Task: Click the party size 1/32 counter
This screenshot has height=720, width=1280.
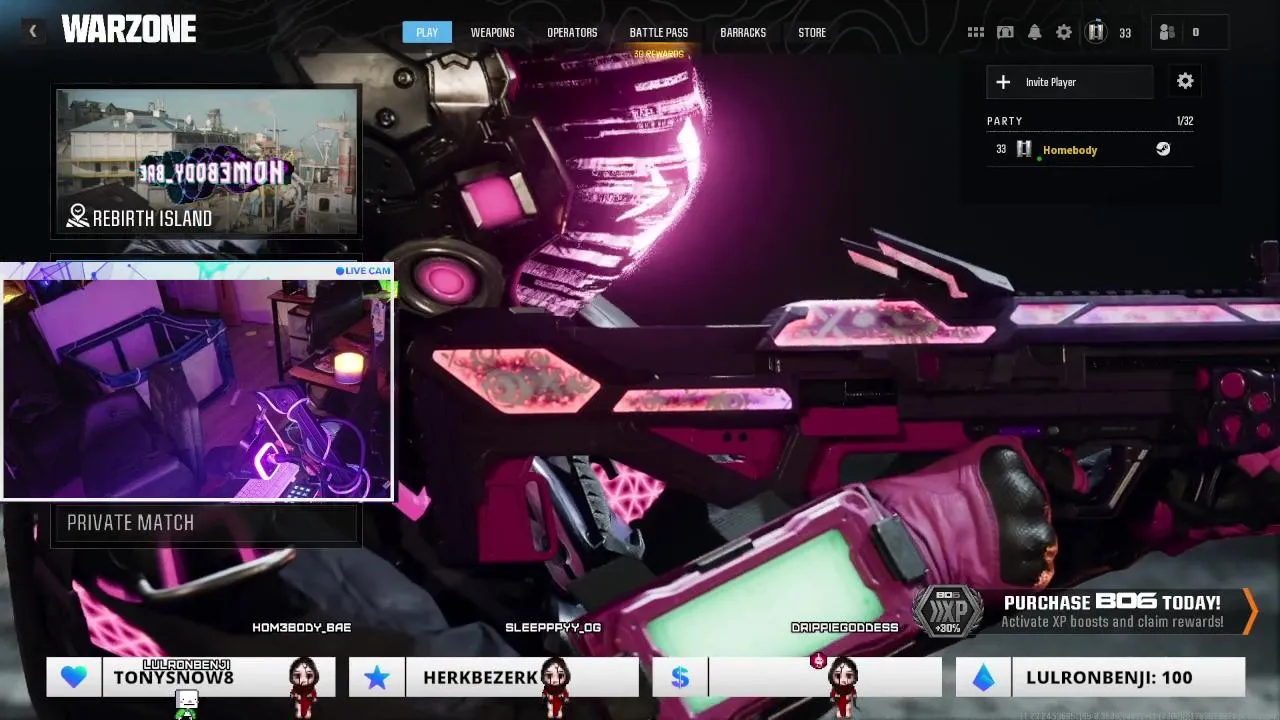Action: (1185, 121)
